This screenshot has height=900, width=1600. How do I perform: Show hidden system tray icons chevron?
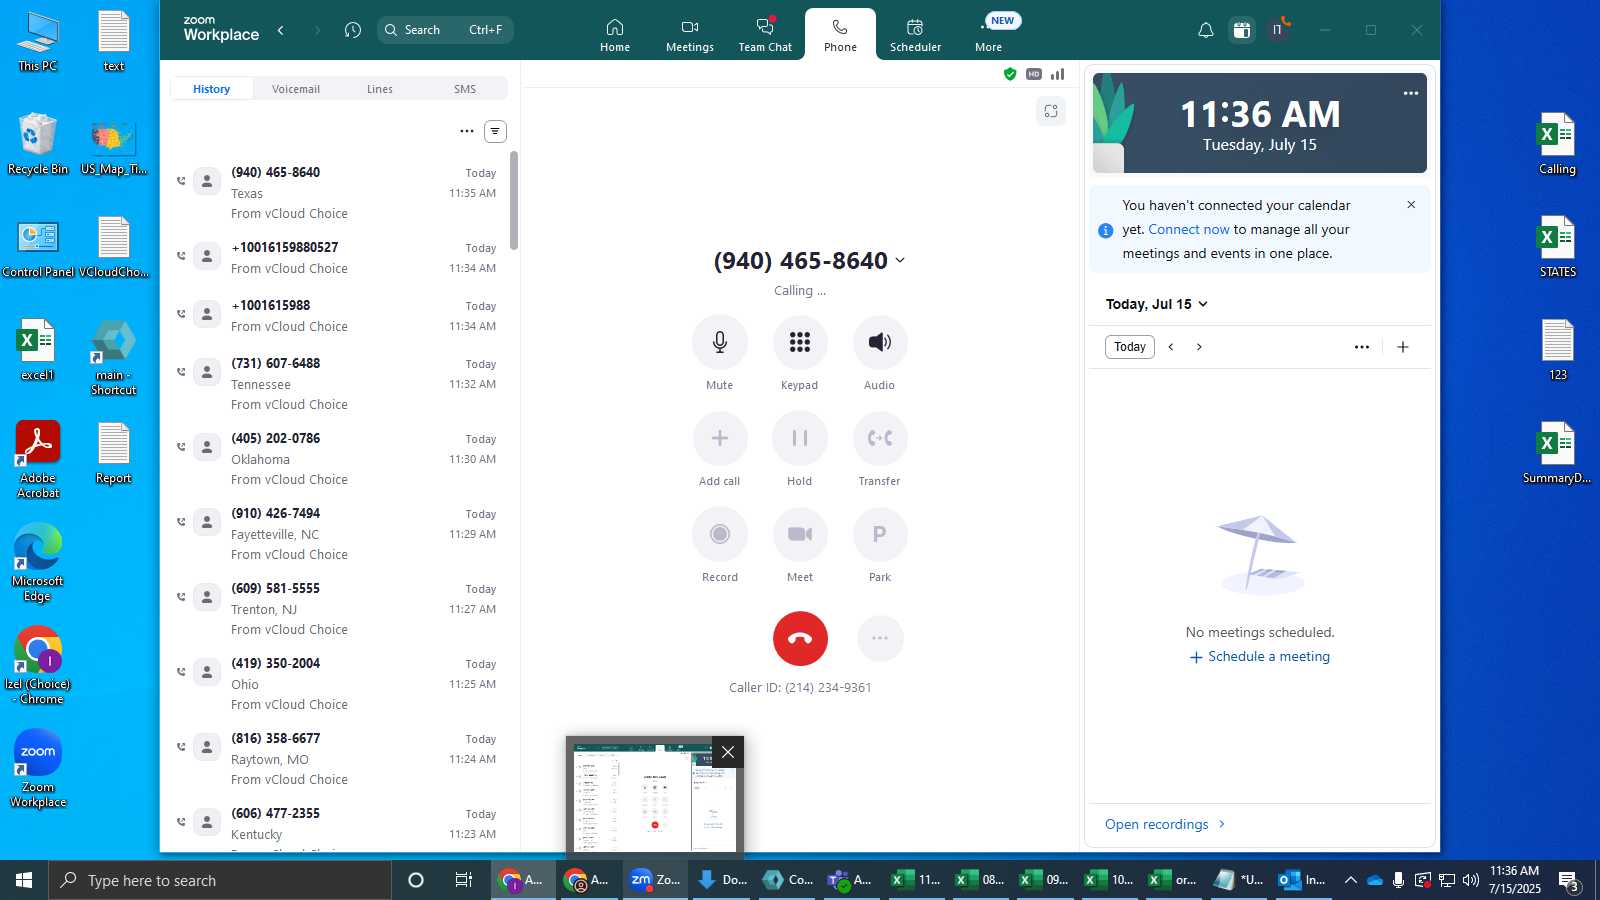1350,880
